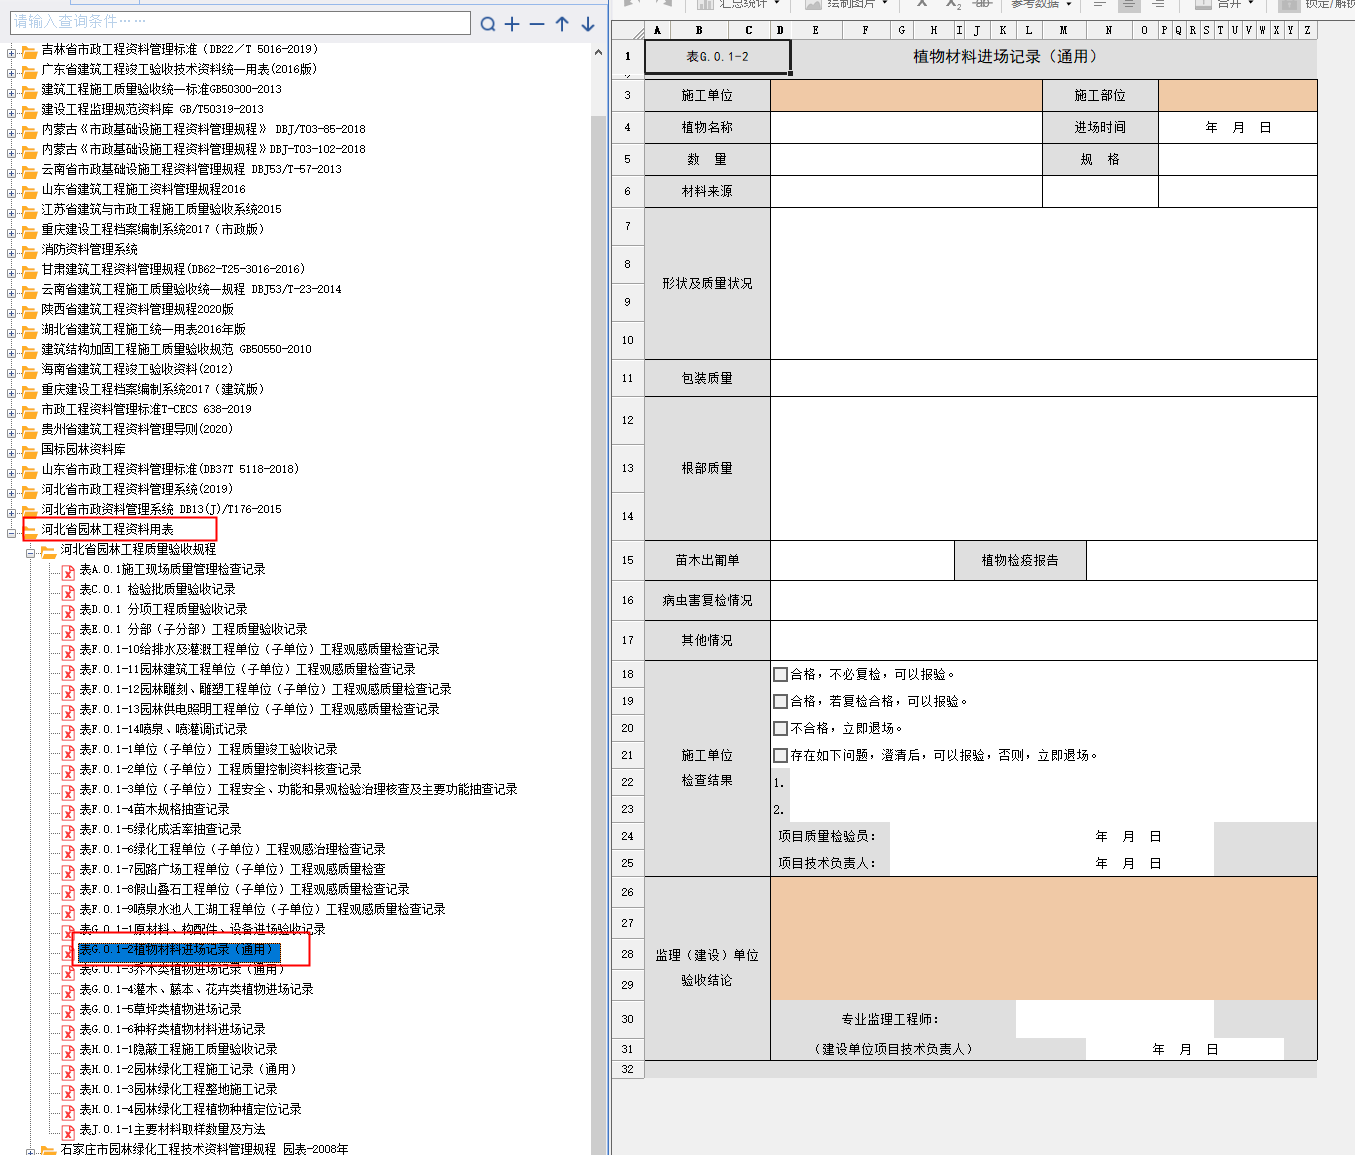Click file icon of 表F.0.1-4苗木规格抽查记录
This screenshot has width=1355, height=1155.
click(68, 812)
